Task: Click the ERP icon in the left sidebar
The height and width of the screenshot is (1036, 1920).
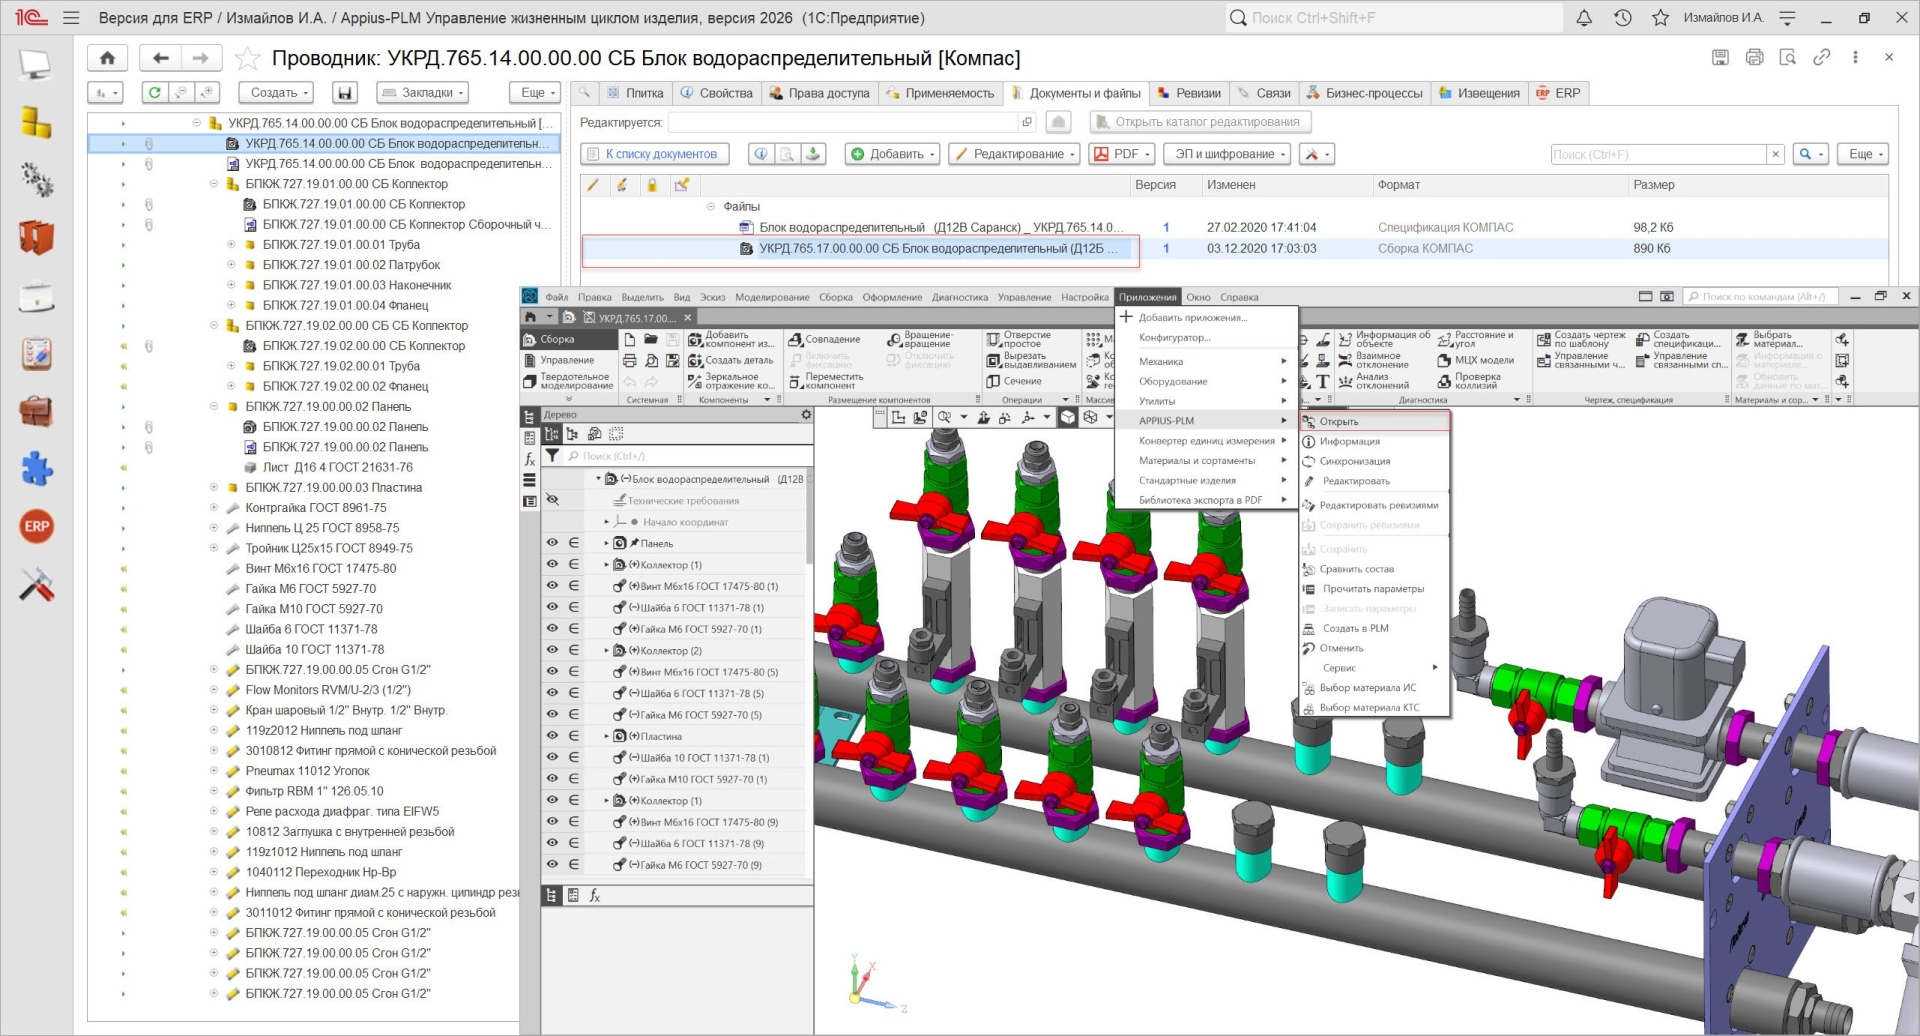Action: tap(36, 526)
